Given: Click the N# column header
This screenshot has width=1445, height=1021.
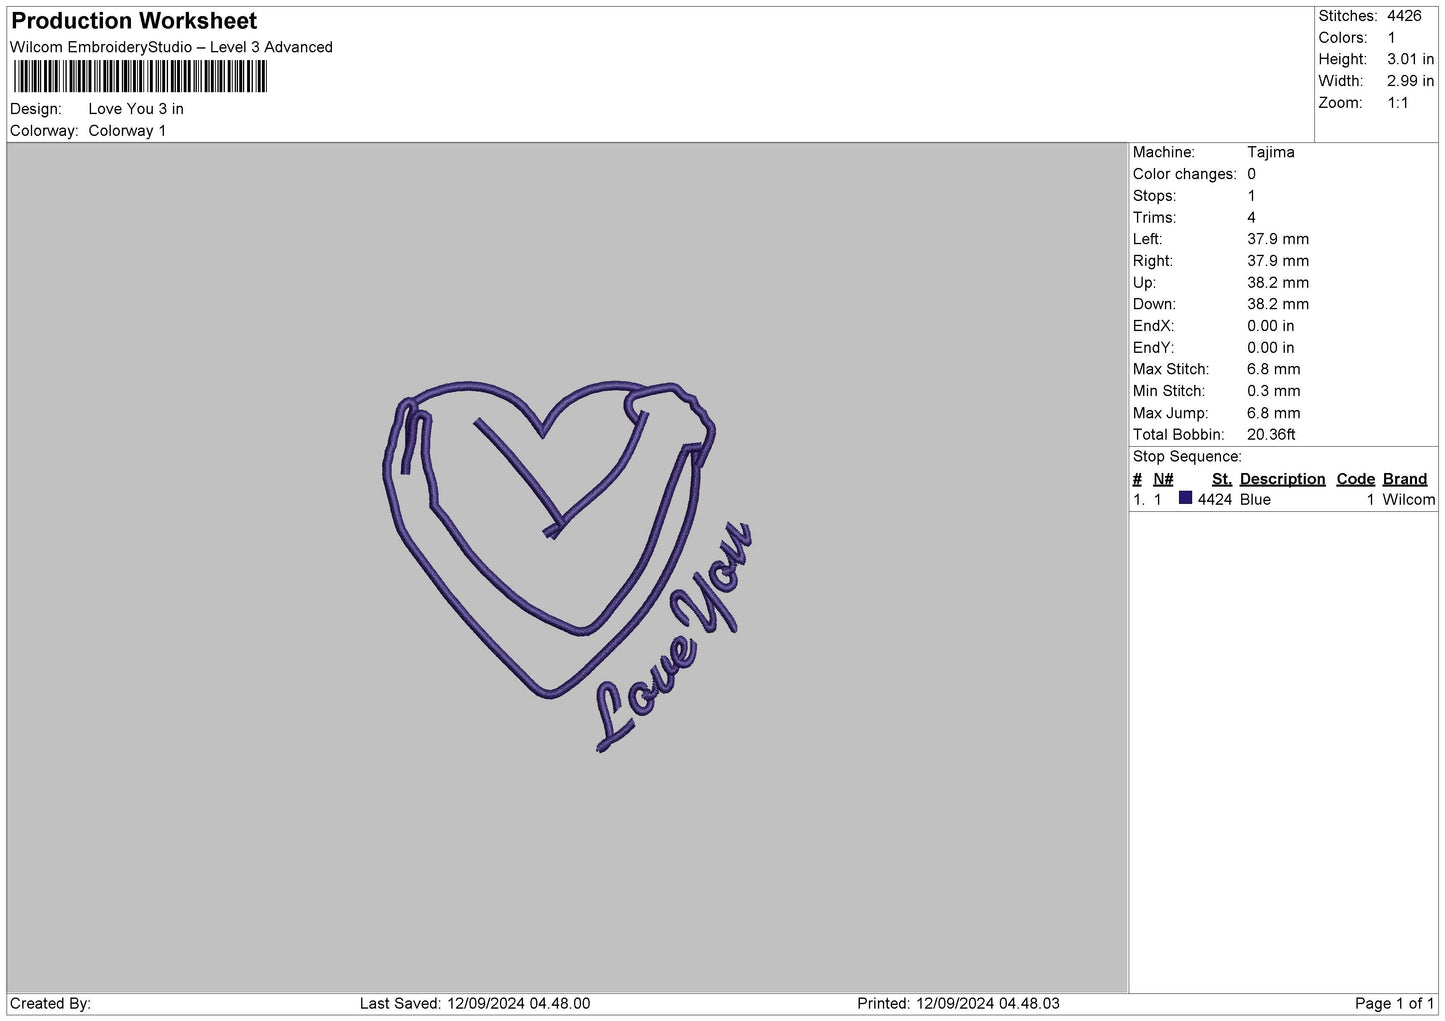Looking at the screenshot, I should point(1163,479).
